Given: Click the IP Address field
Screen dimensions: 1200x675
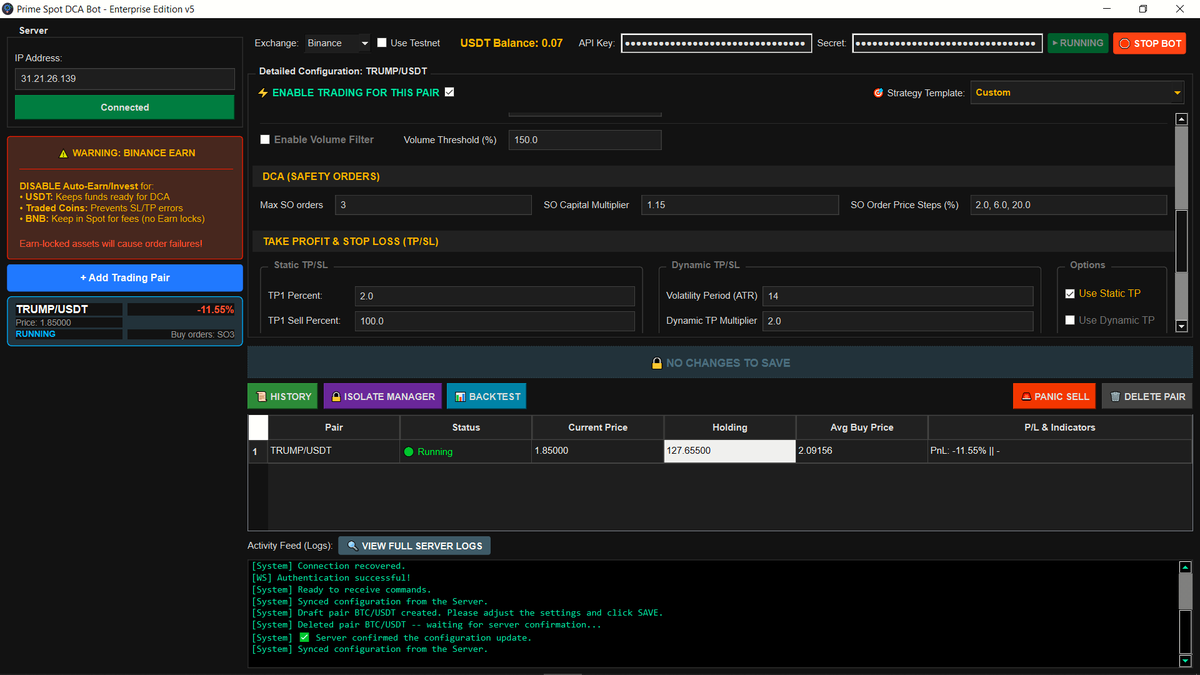Looking at the screenshot, I should [125, 79].
